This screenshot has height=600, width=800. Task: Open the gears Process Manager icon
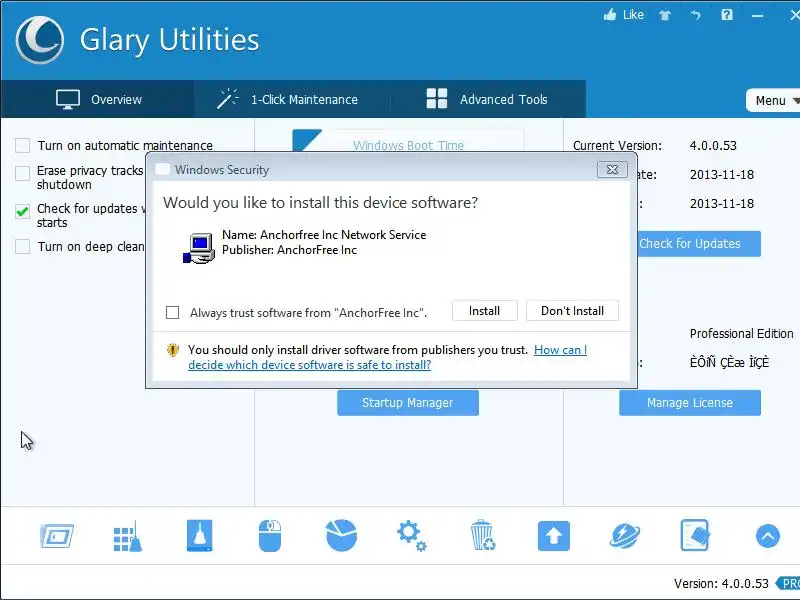pyautogui.click(x=412, y=536)
